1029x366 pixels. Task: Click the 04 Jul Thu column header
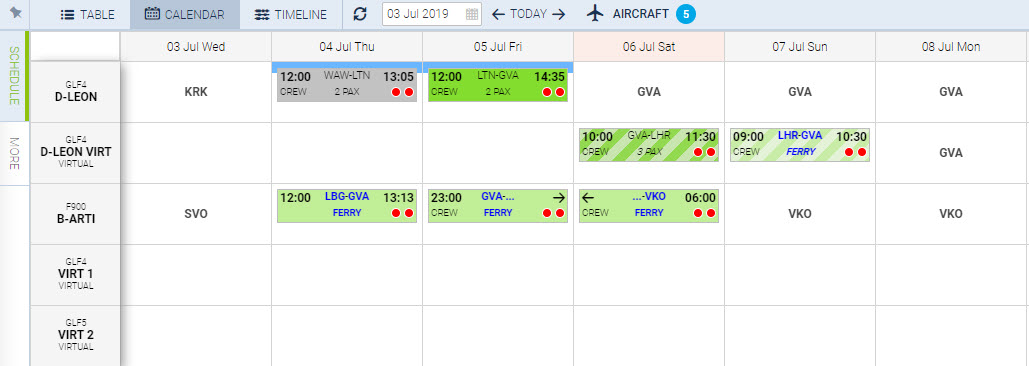click(347, 47)
